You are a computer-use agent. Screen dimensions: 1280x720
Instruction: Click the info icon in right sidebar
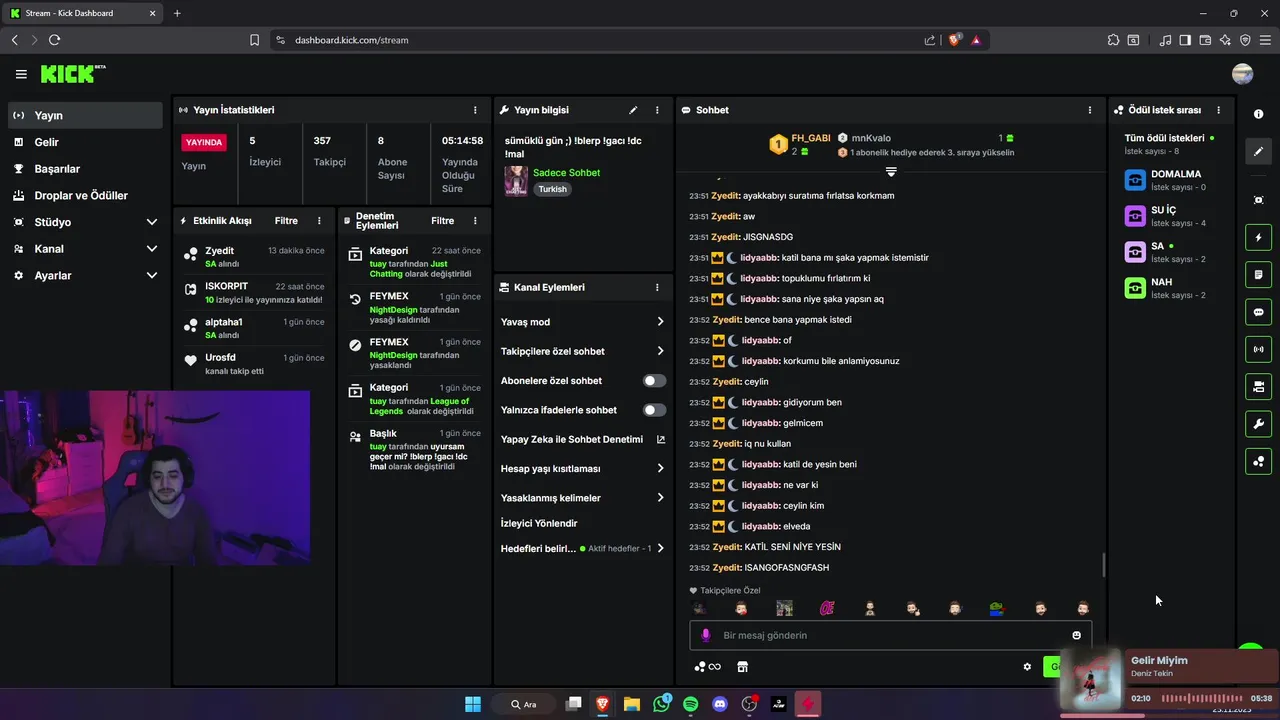click(x=1259, y=114)
